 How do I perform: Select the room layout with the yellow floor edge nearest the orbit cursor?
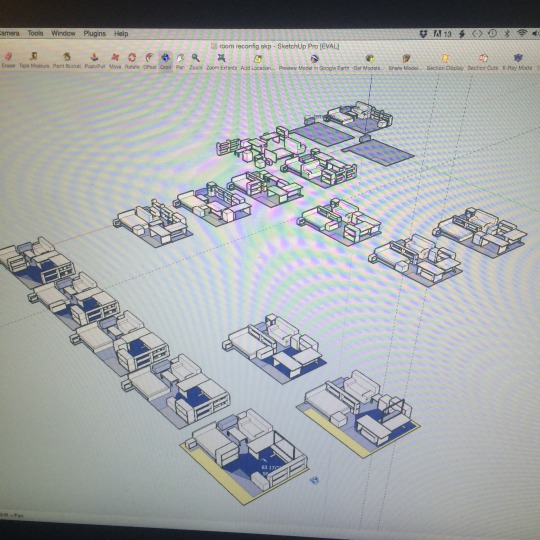coord(245,456)
